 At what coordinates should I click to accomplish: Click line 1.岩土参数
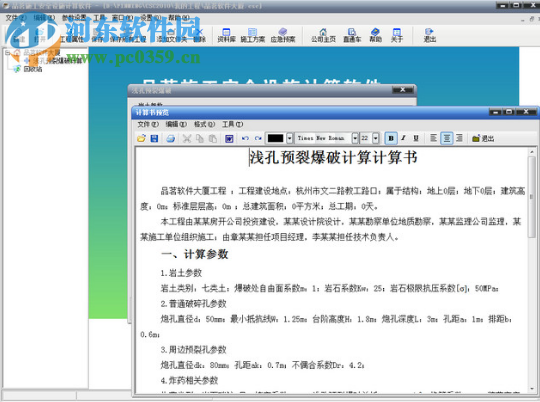[181, 273]
